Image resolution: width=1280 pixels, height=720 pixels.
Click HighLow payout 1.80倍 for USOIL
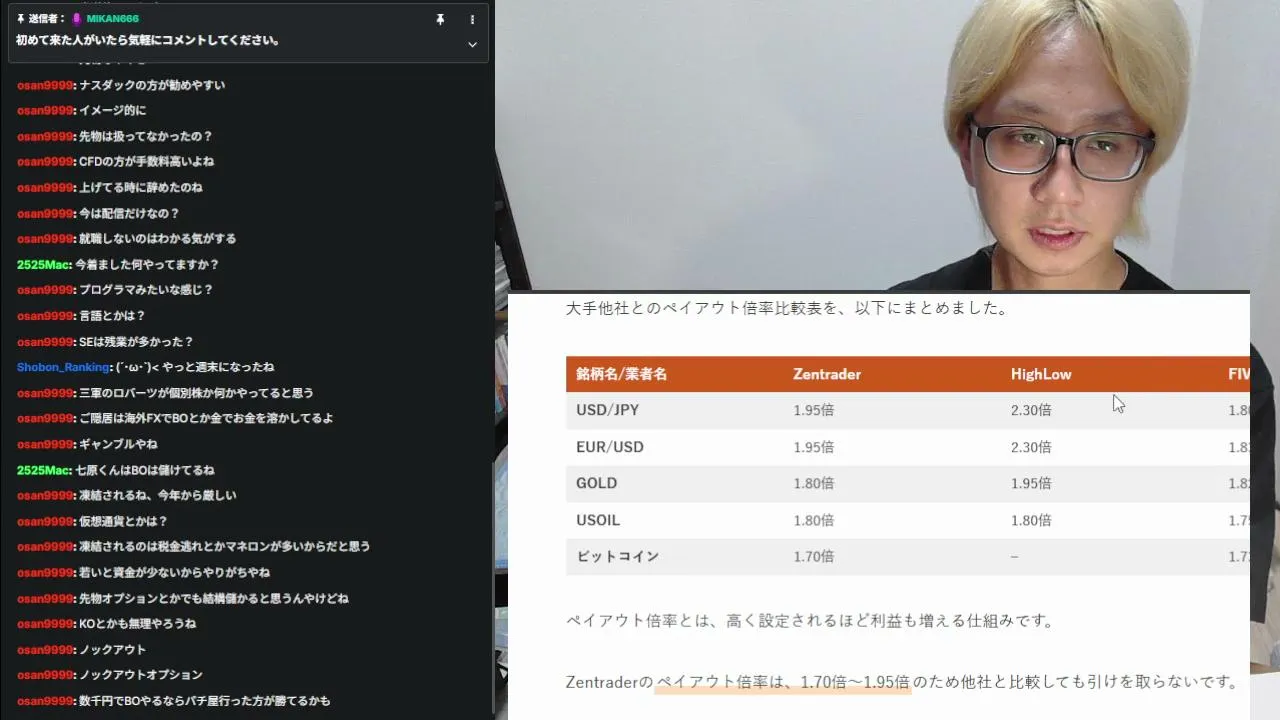click(x=1031, y=520)
